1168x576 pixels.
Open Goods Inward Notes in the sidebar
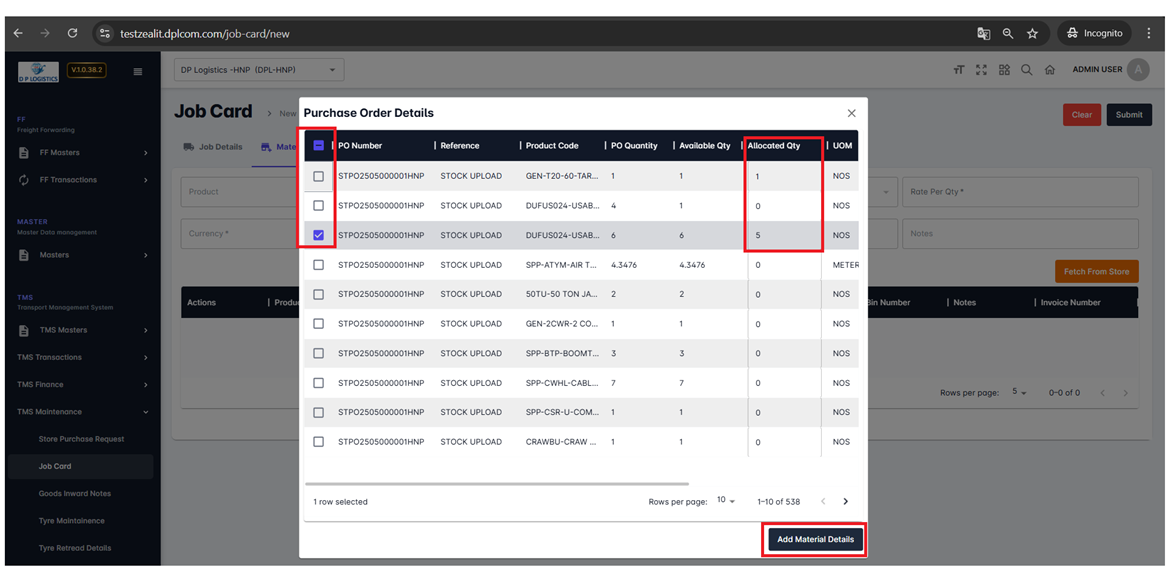[x=75, y=494]
